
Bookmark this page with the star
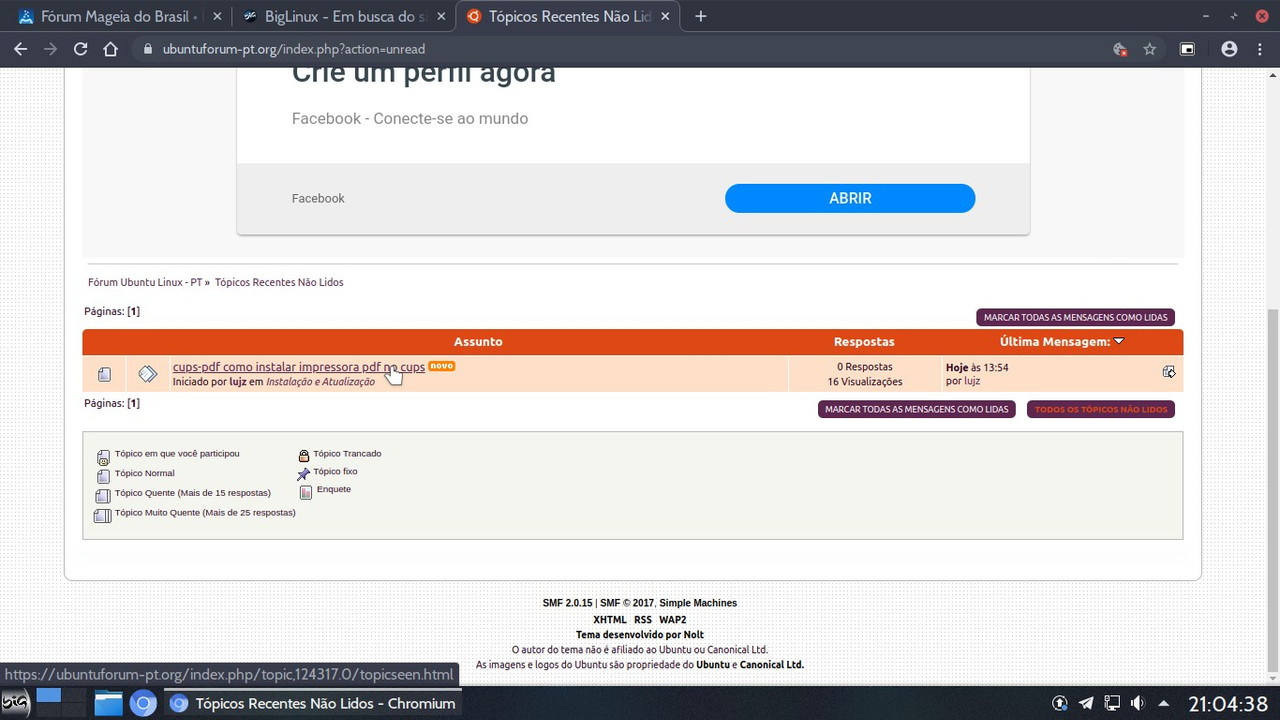[1150, 49]
